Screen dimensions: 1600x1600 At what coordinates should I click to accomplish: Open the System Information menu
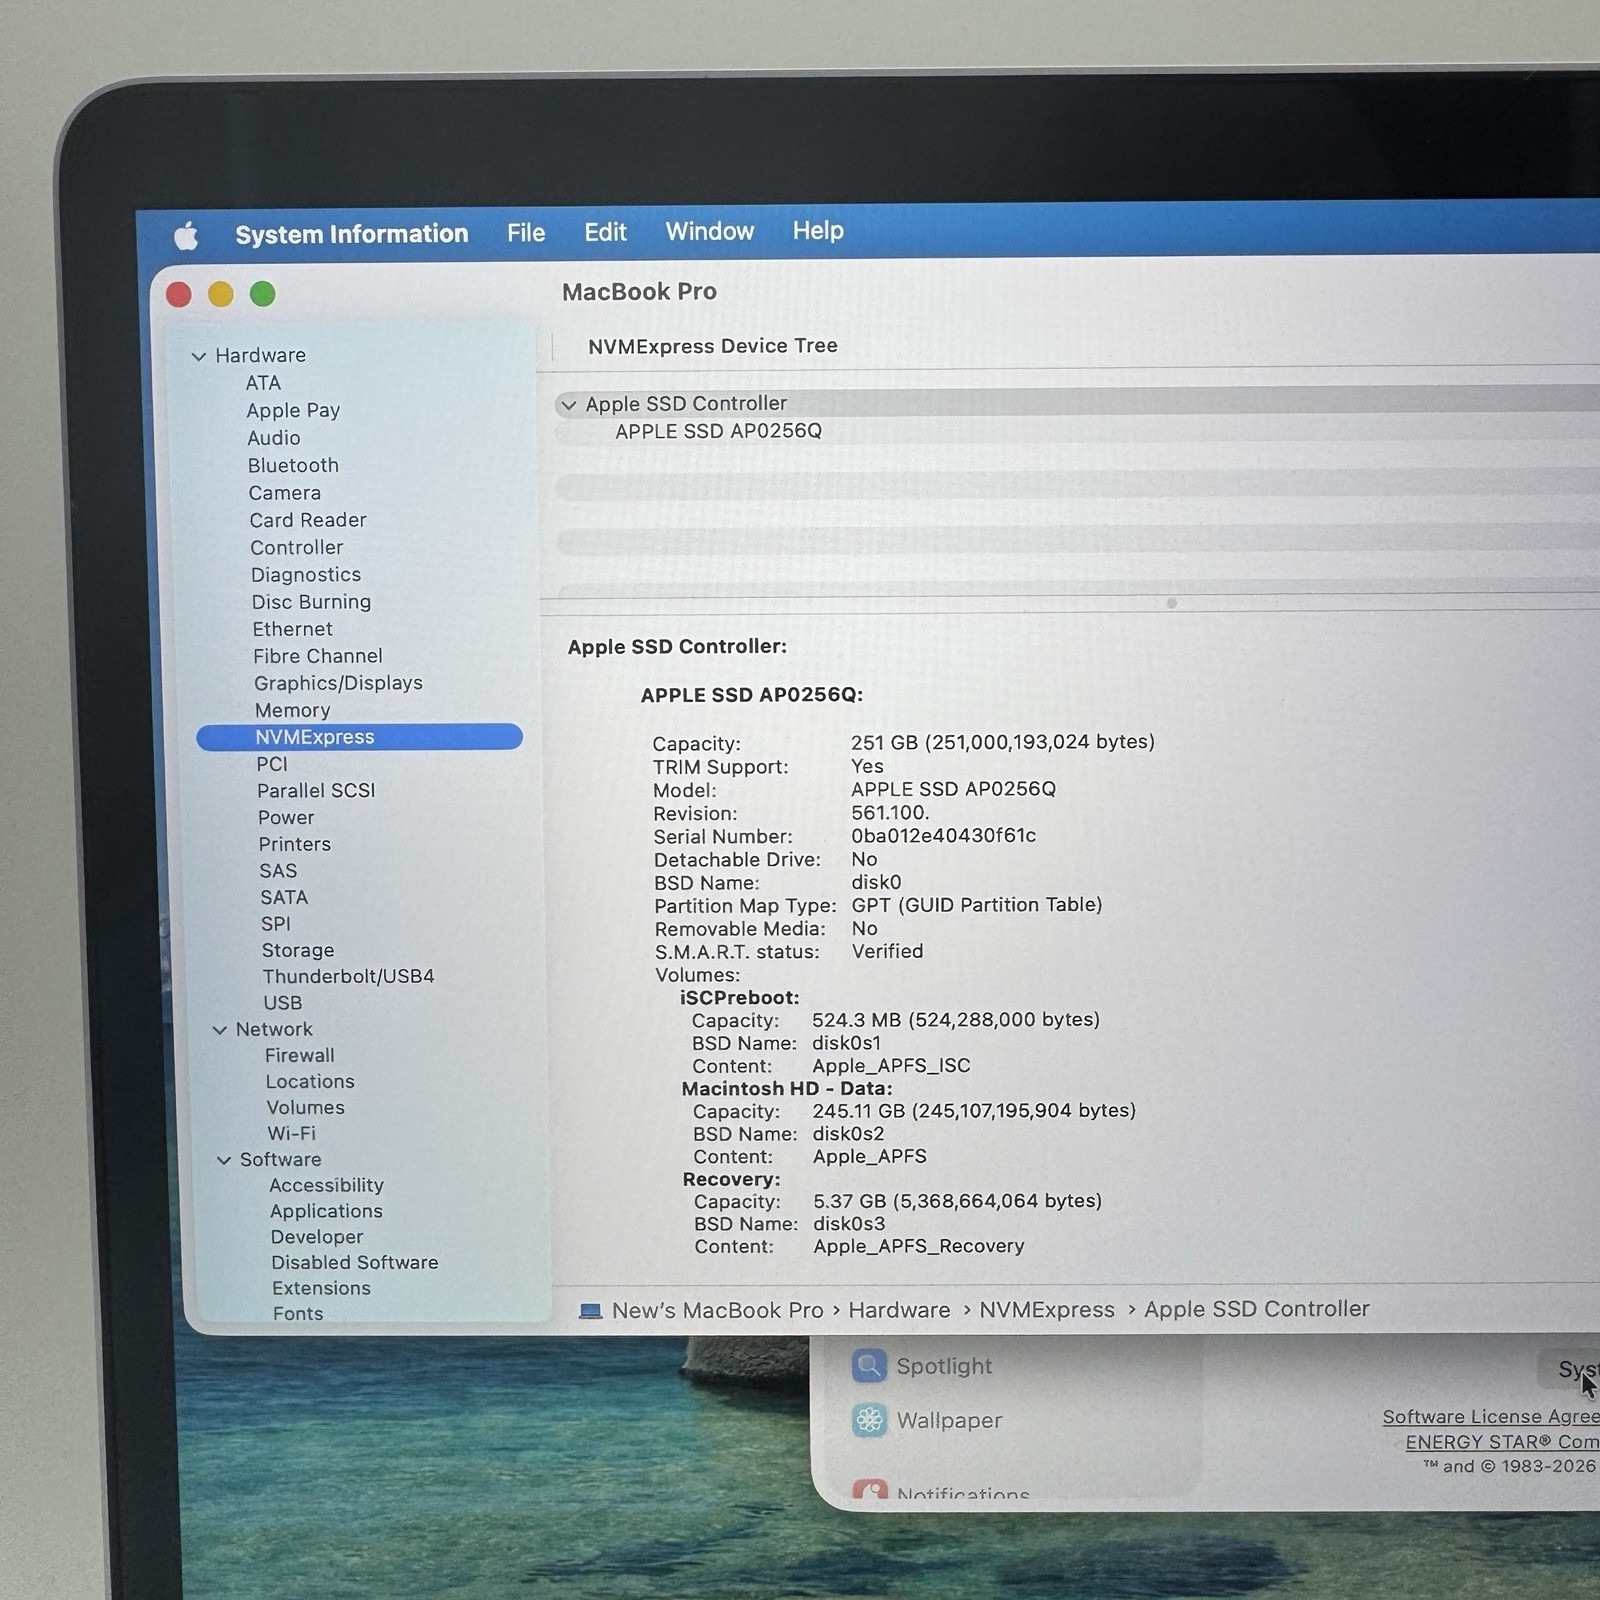coord(352,234)
